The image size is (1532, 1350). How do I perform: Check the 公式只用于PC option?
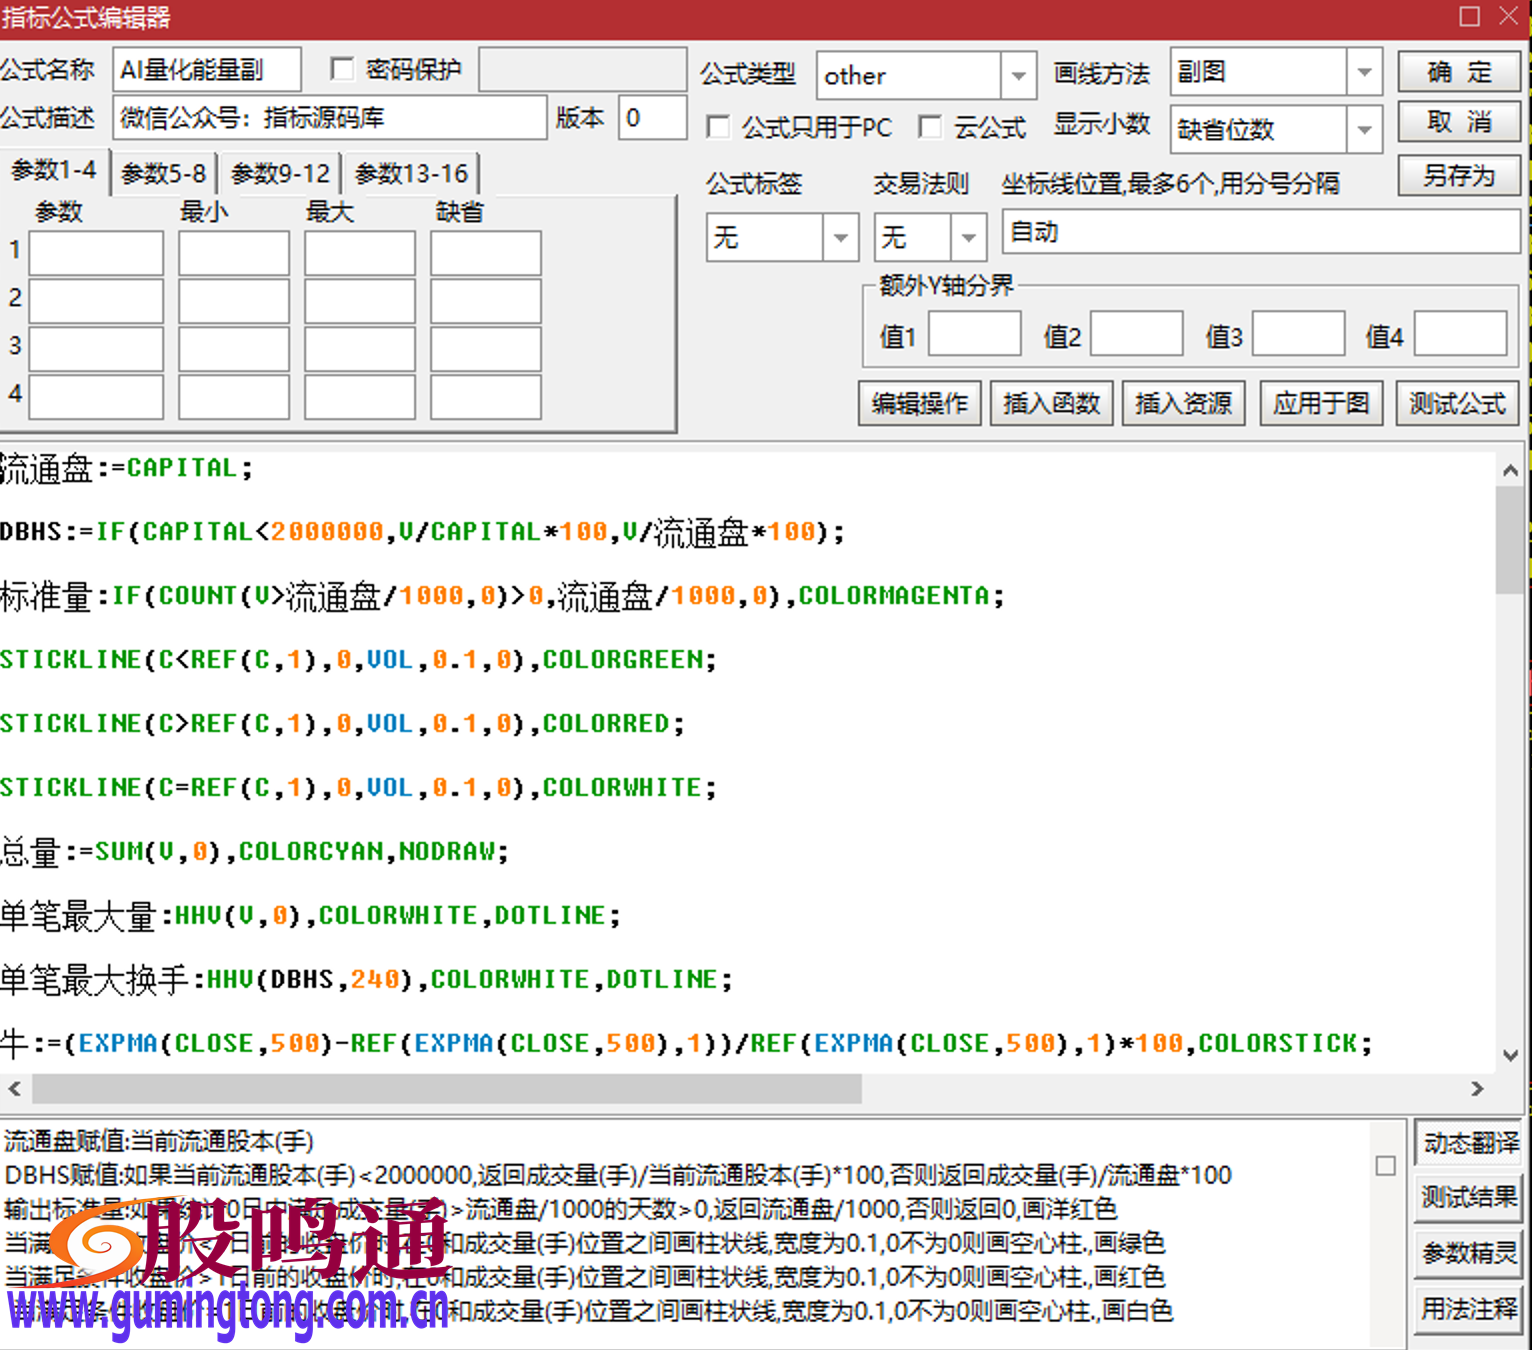click(718, 127)
